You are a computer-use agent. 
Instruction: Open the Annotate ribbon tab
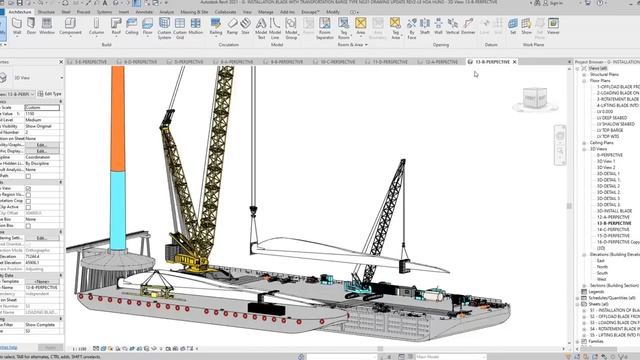click(144, 12)
